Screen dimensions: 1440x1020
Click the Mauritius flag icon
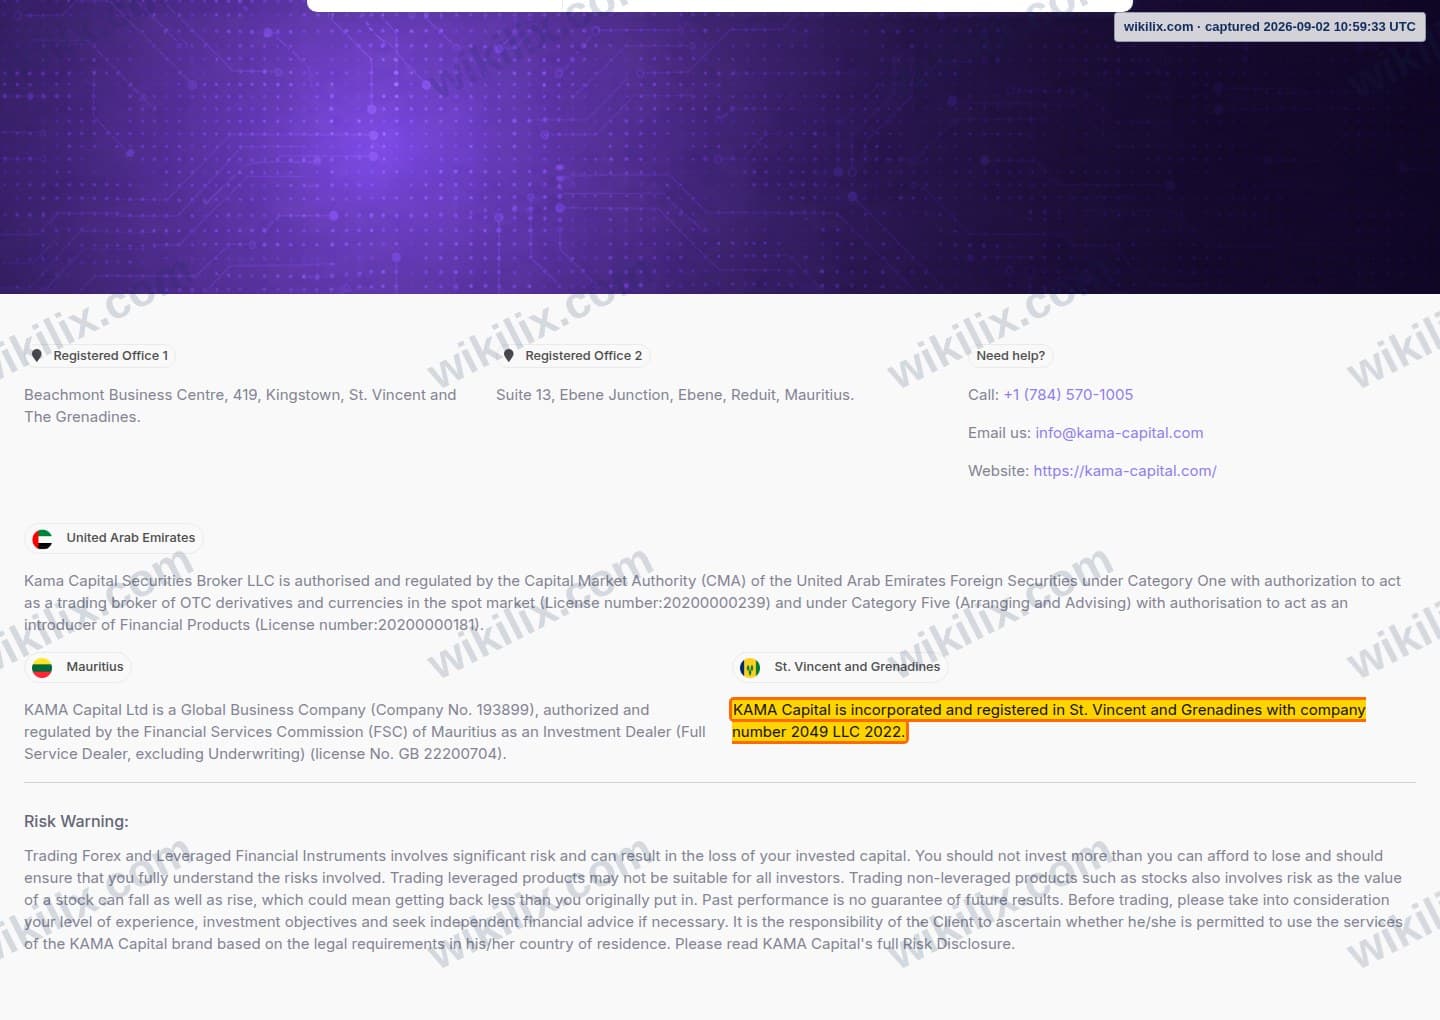[42, 668]
